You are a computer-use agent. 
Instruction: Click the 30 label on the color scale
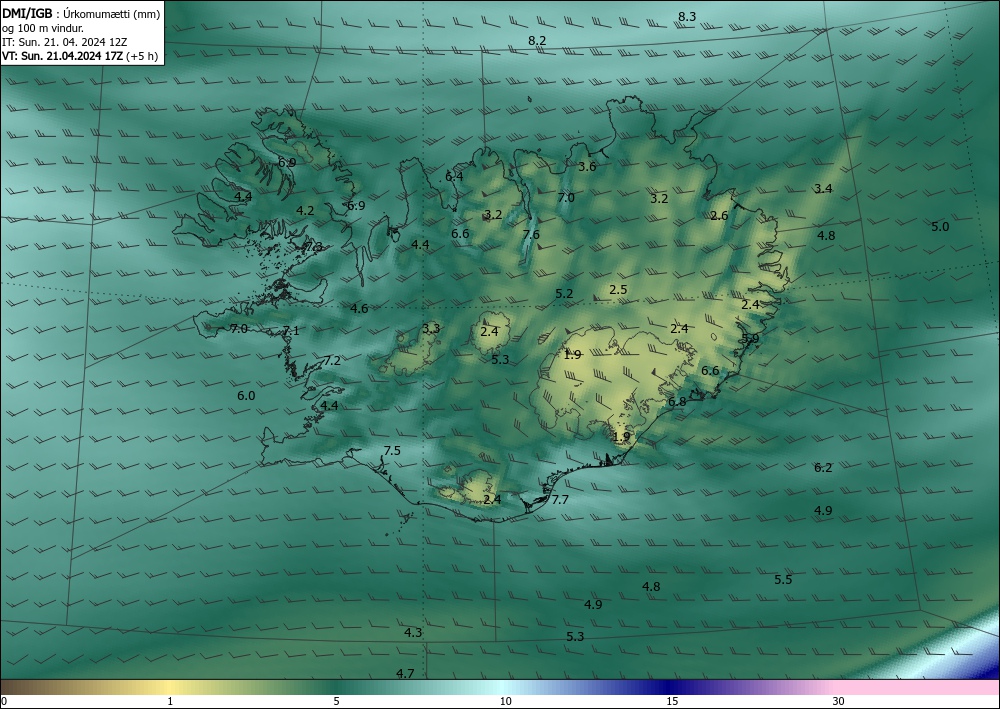click(x=839, y=701)
